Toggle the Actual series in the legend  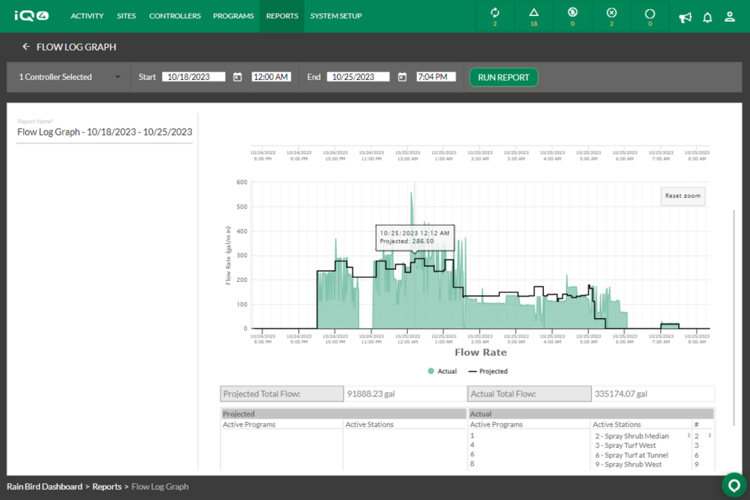[442, 371]
